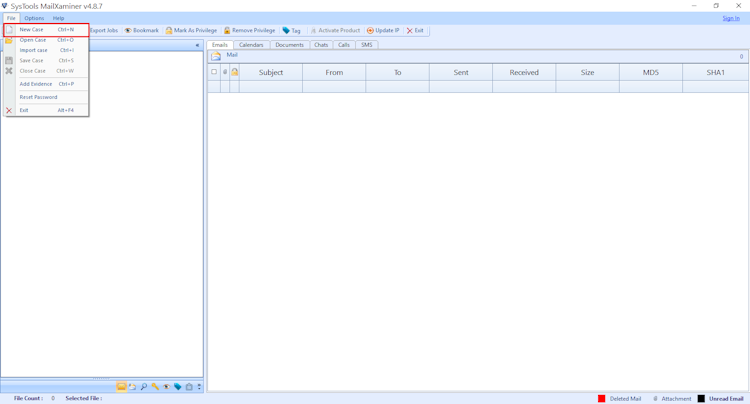Sort by the Received column header
Screen dimensions: 750x404
pos(524,73)
